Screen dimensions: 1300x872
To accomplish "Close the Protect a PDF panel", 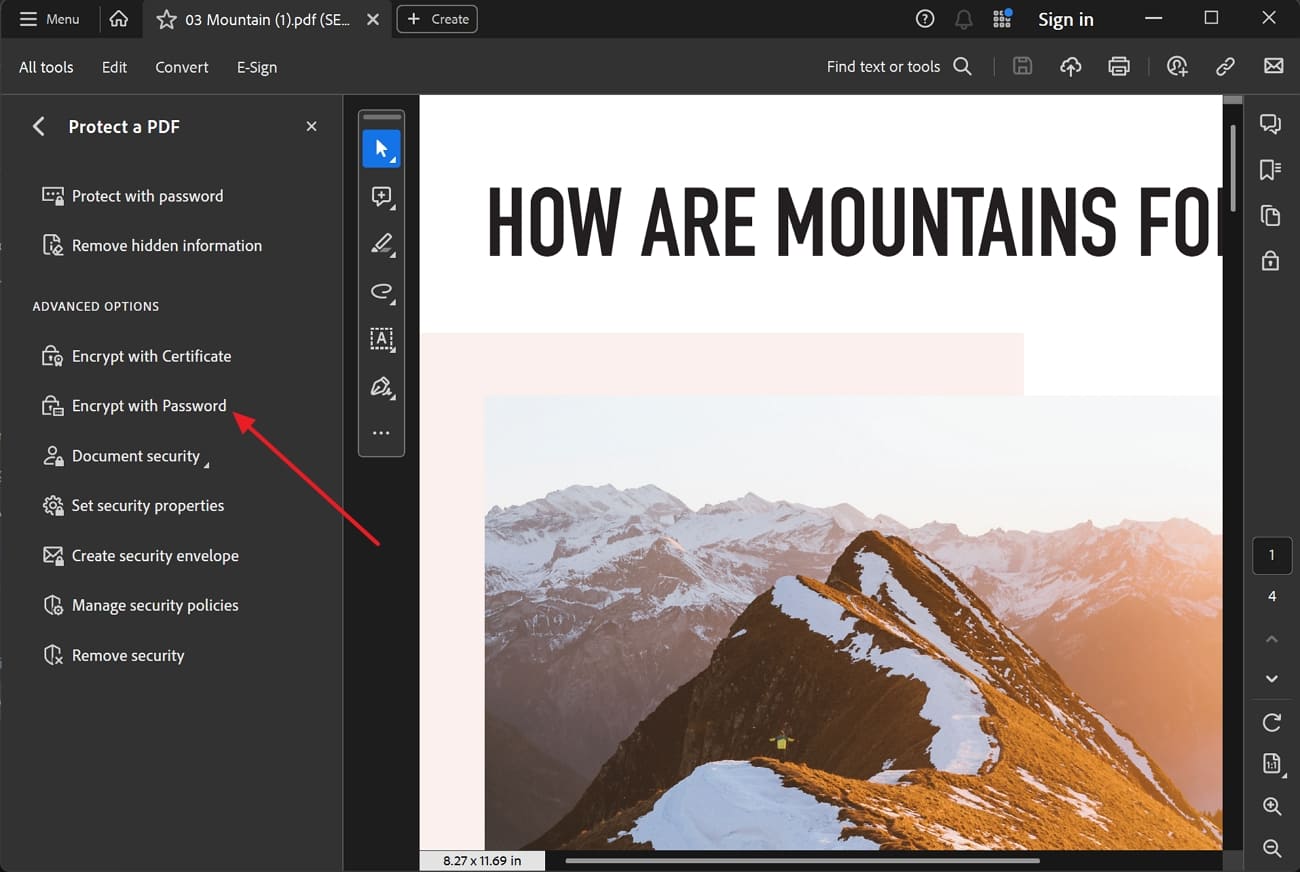I will tap(311, 126).
